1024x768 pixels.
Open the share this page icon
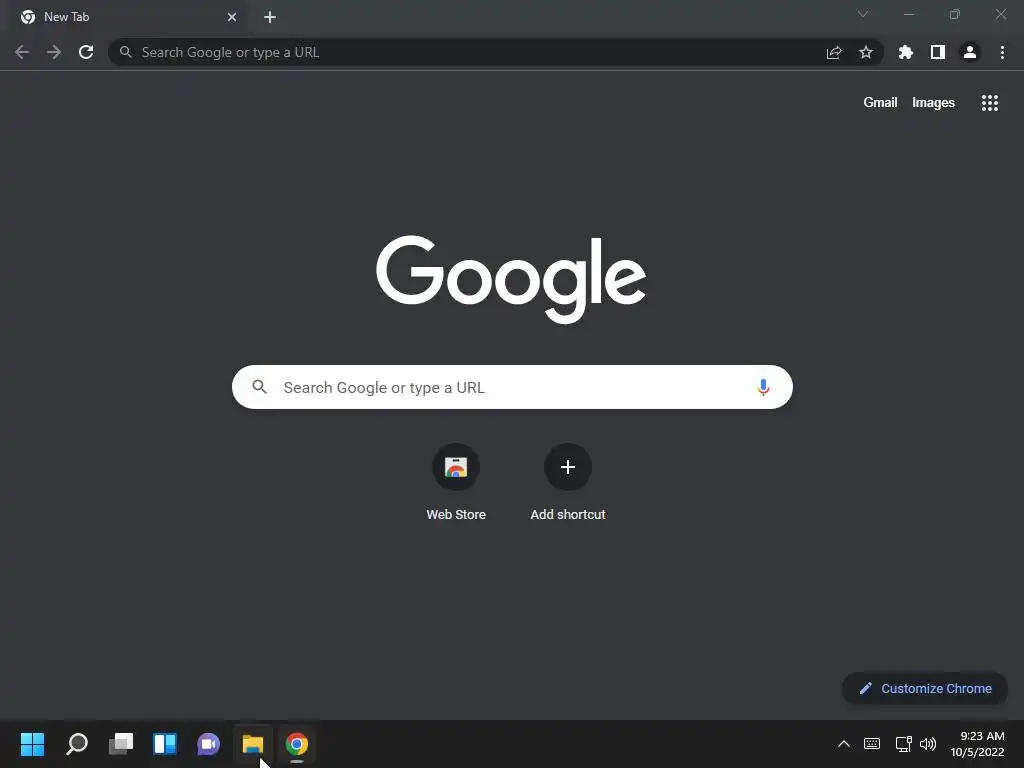click(834, 53)
